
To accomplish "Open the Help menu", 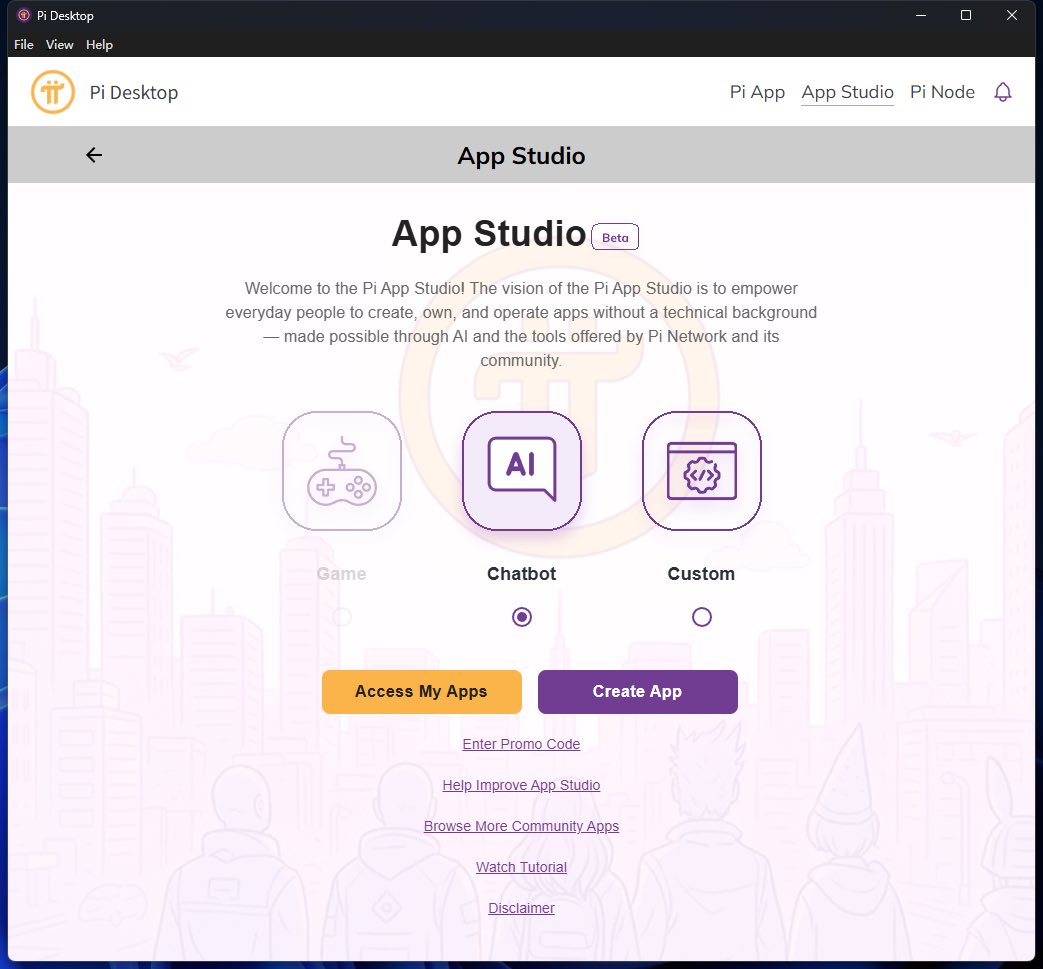I will point(99,45).
